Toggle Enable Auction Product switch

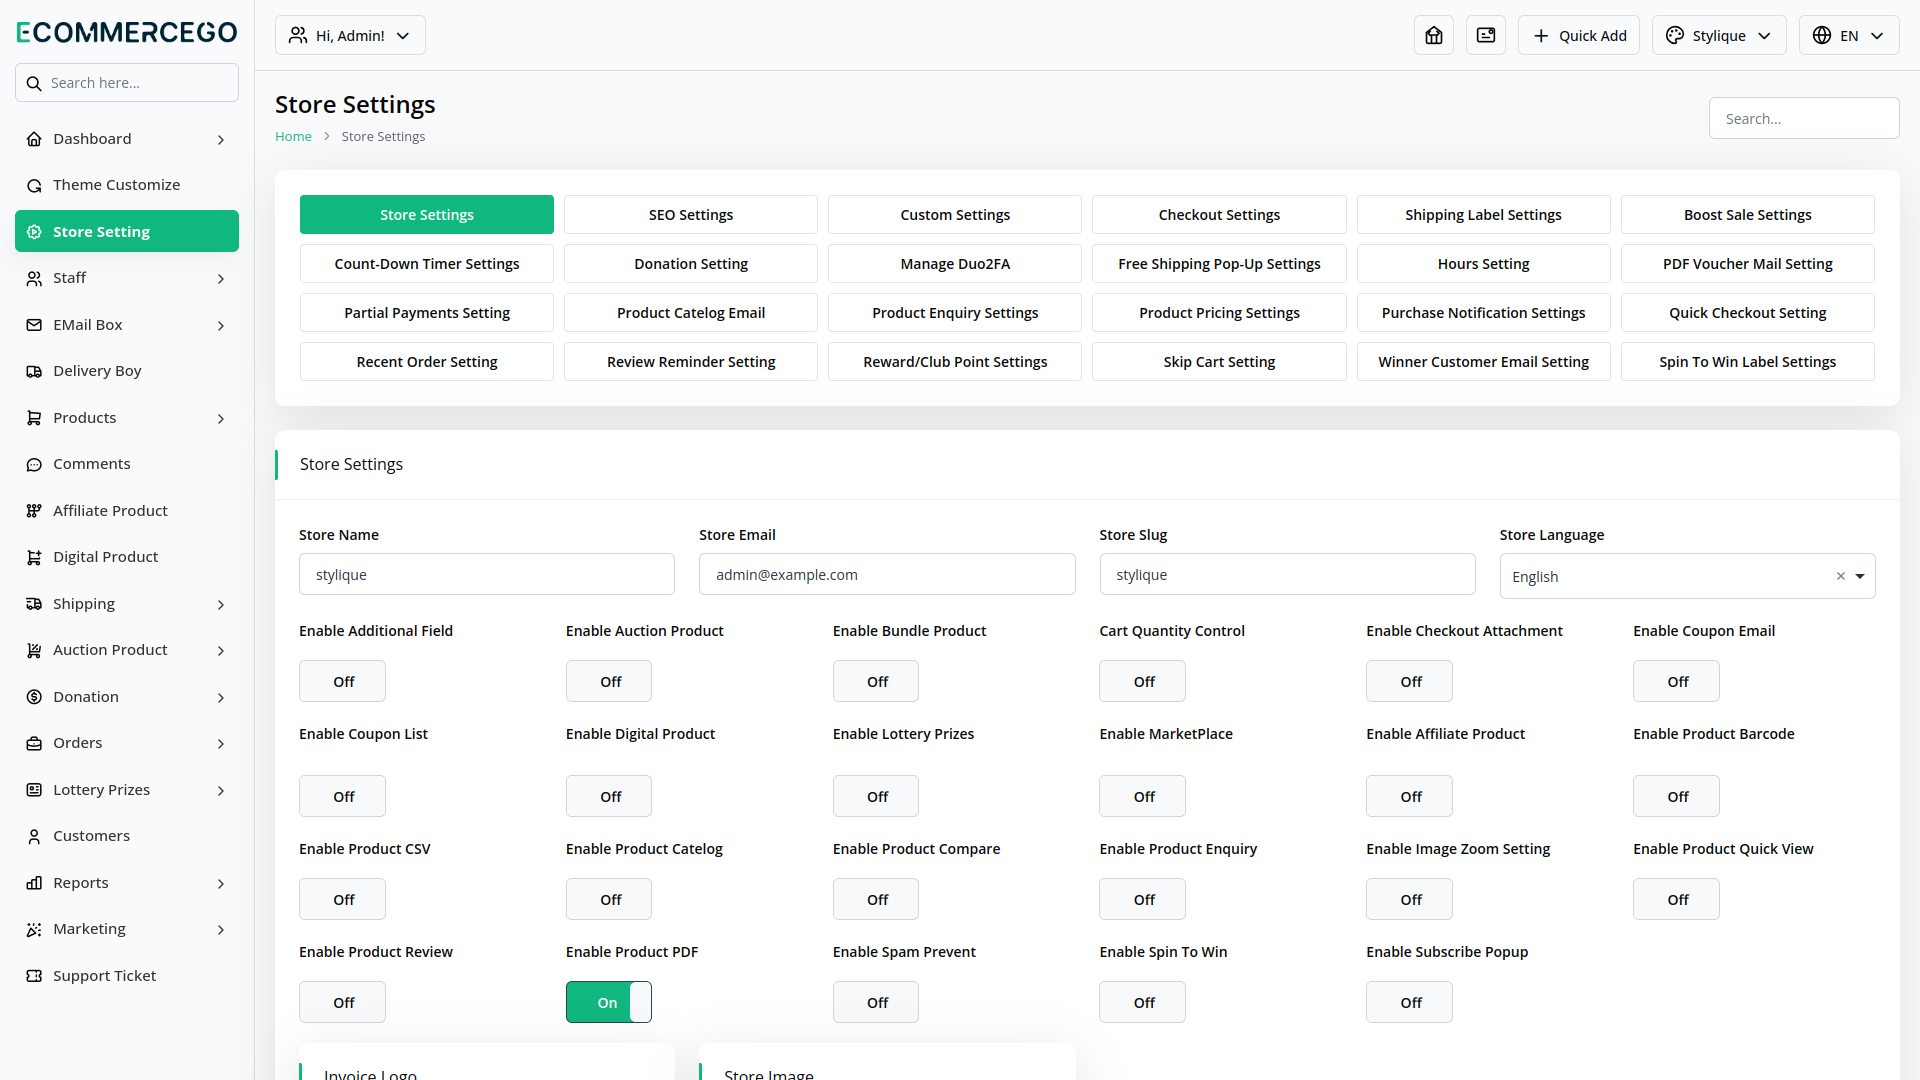tap(609, 681)
